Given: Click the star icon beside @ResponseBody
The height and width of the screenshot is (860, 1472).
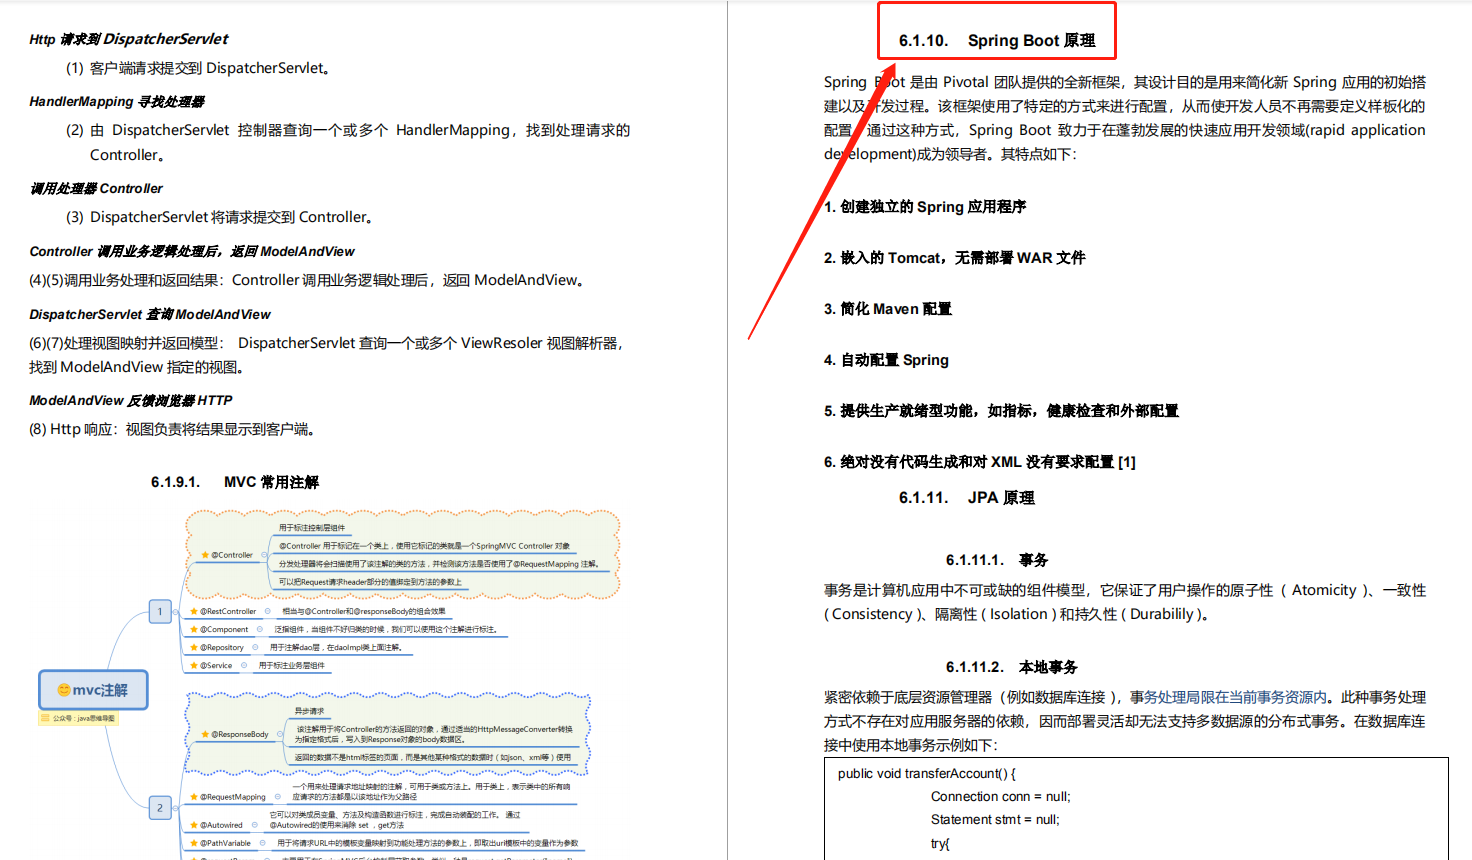Looking at the screenshot, I should pos(204,734).
